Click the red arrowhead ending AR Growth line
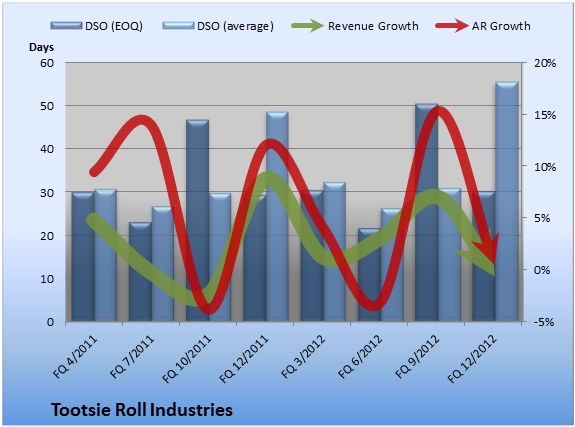Screen dimensions: 575x427 tap(487, 248)
